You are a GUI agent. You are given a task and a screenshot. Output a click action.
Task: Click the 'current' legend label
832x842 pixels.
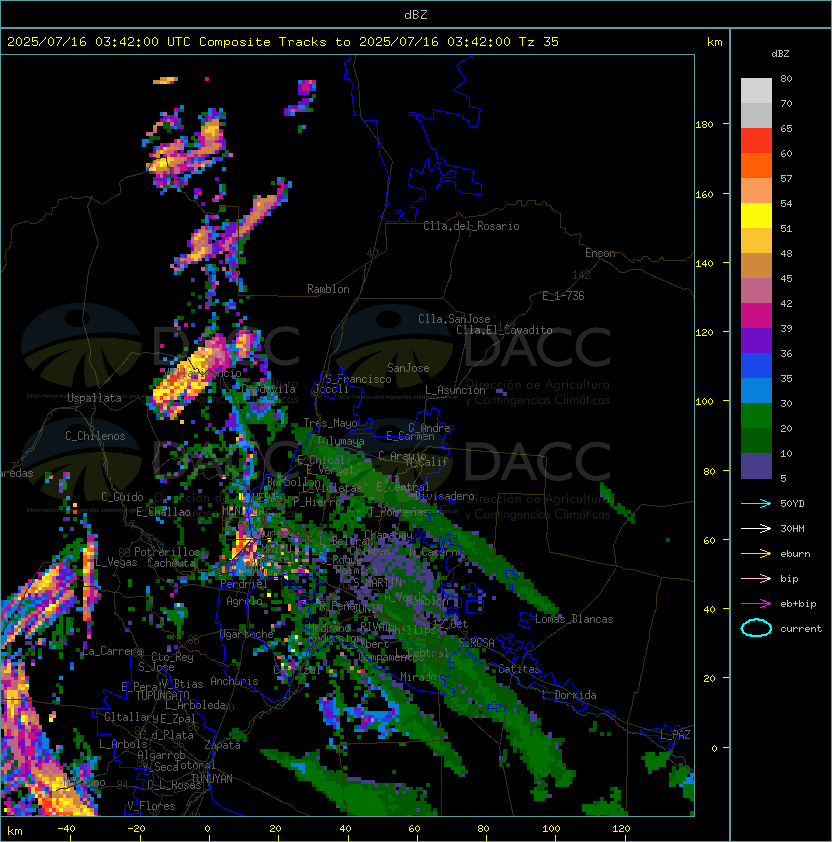point(801,629)
